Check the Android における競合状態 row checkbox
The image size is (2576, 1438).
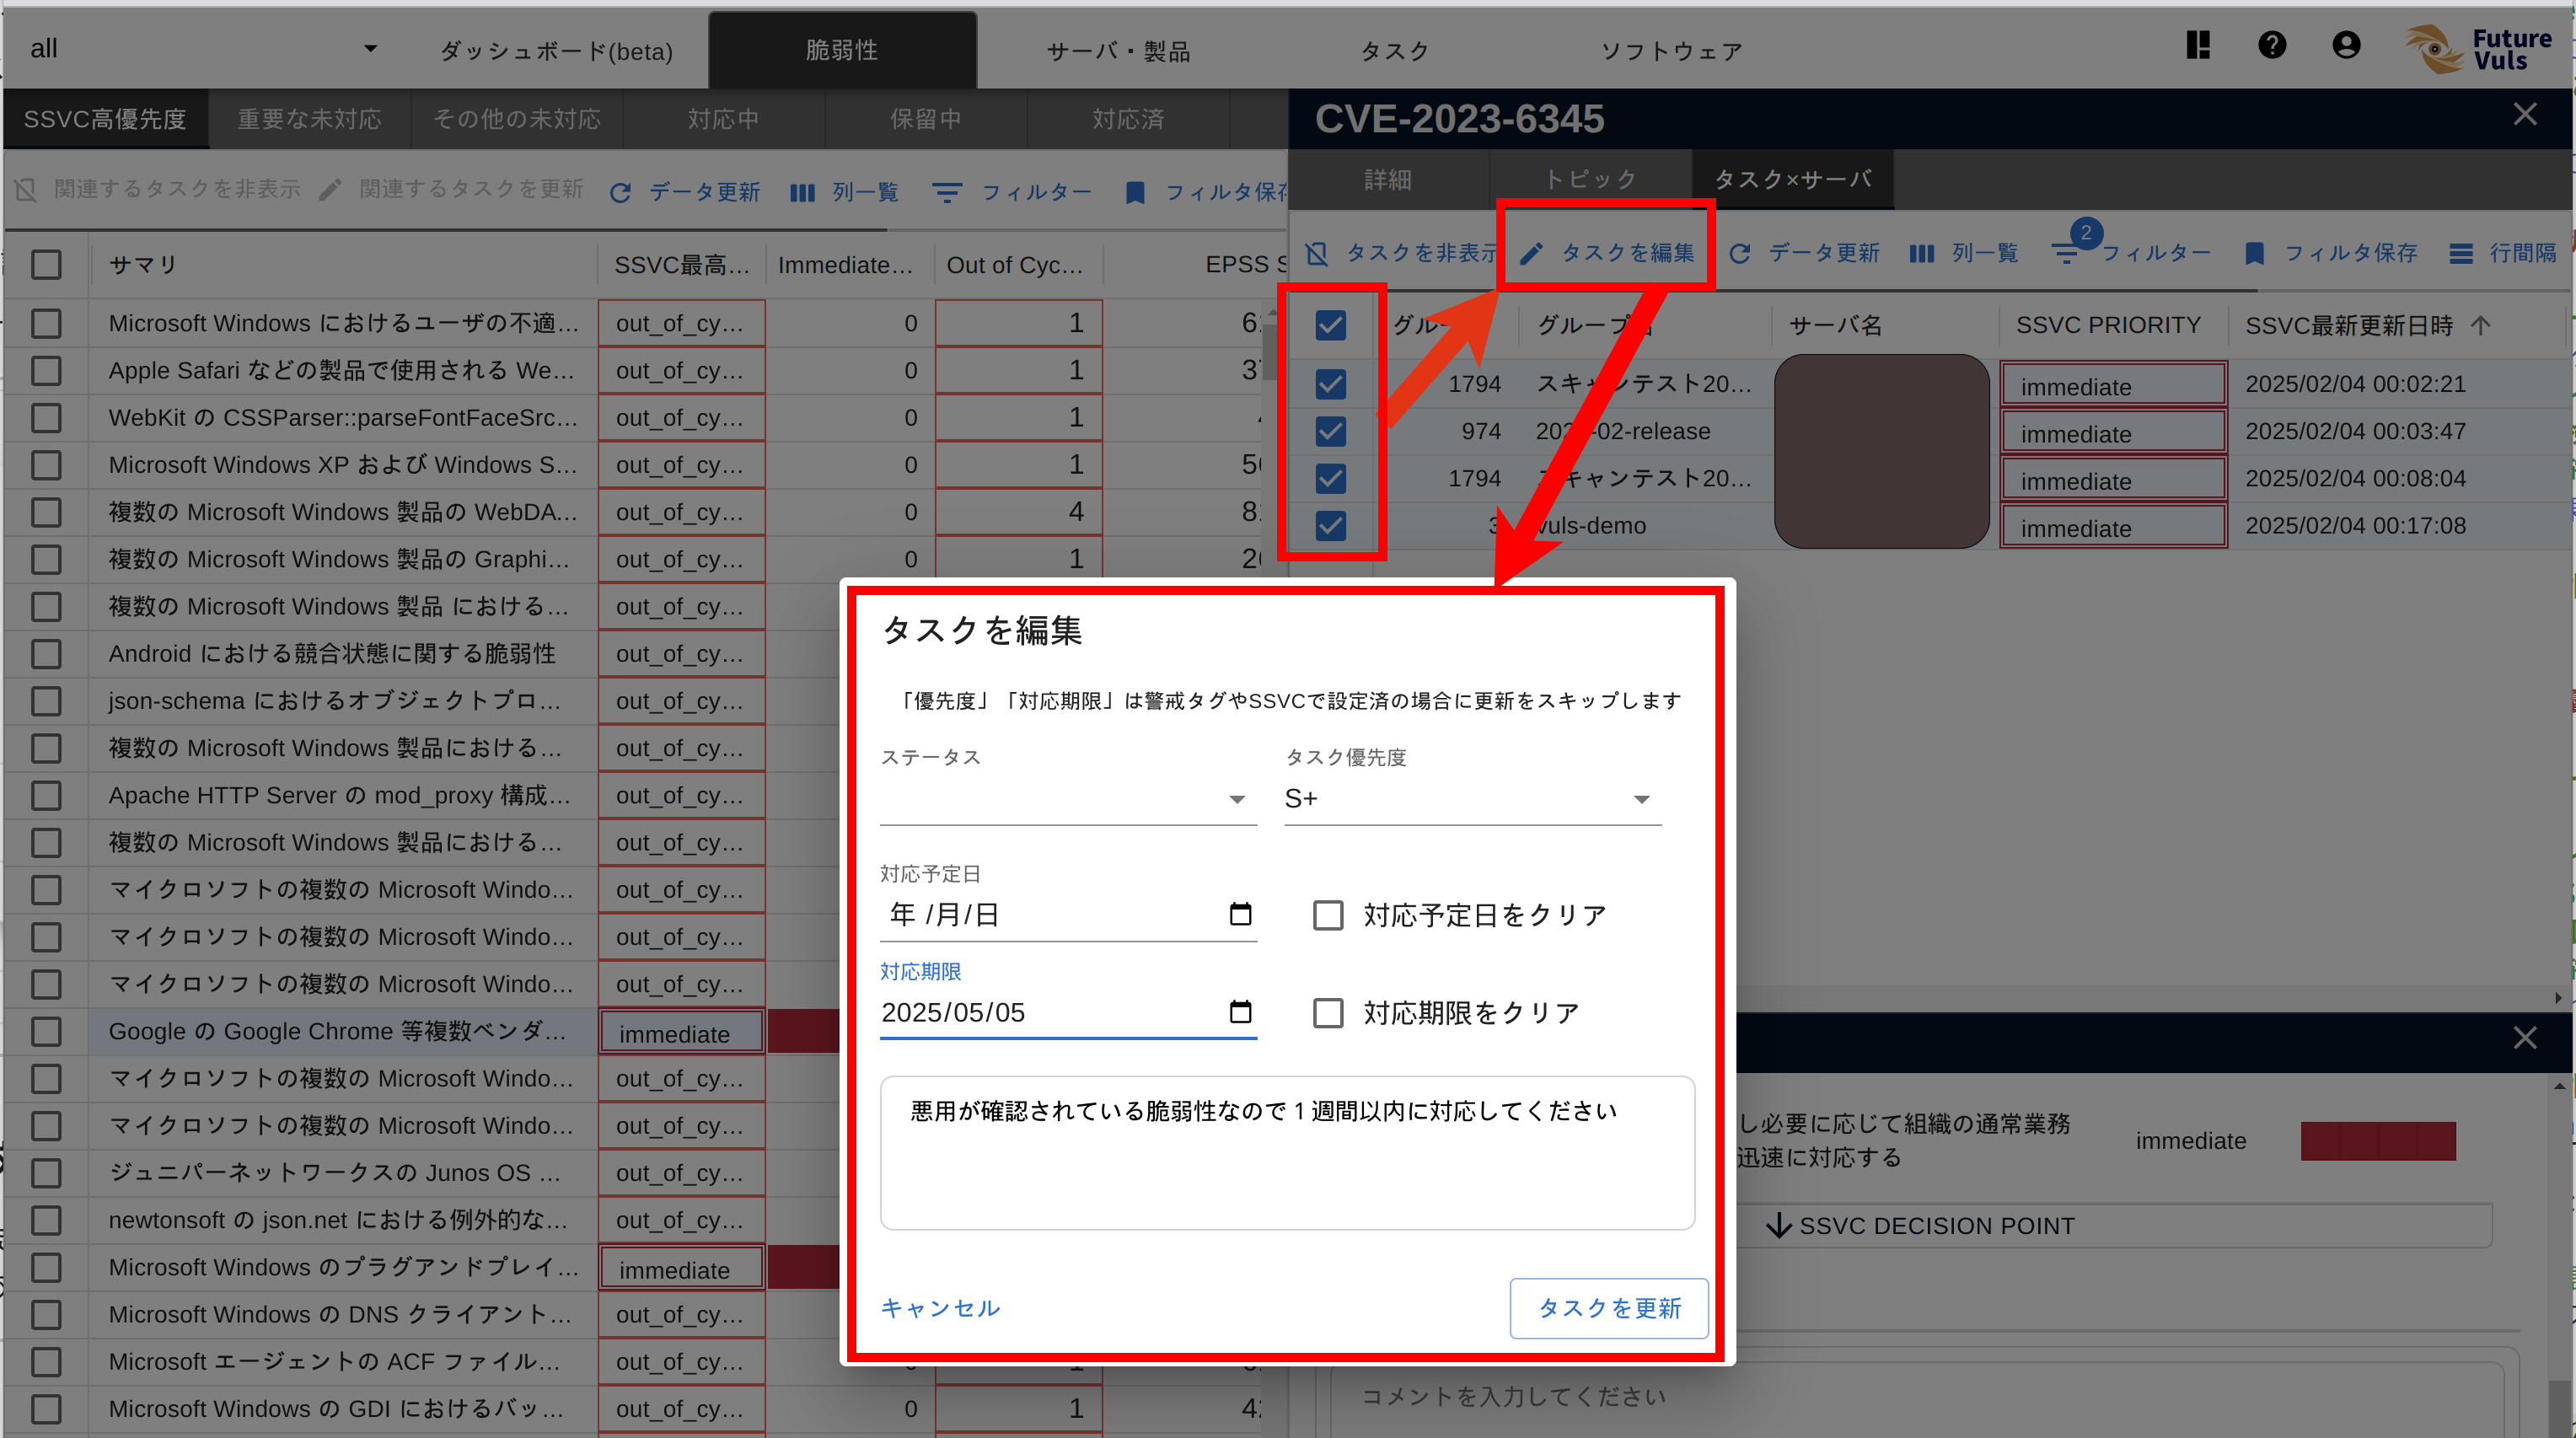coord(46,654)
